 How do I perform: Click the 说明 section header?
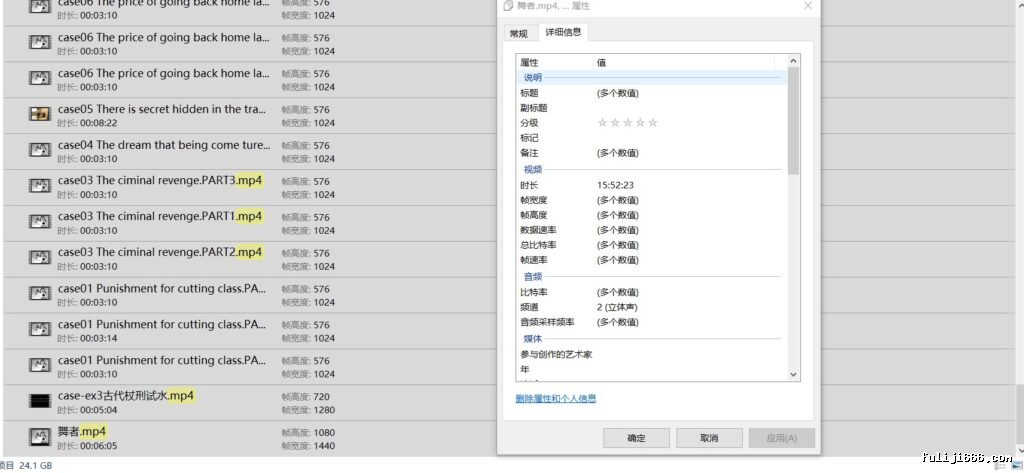click(651, 77)
